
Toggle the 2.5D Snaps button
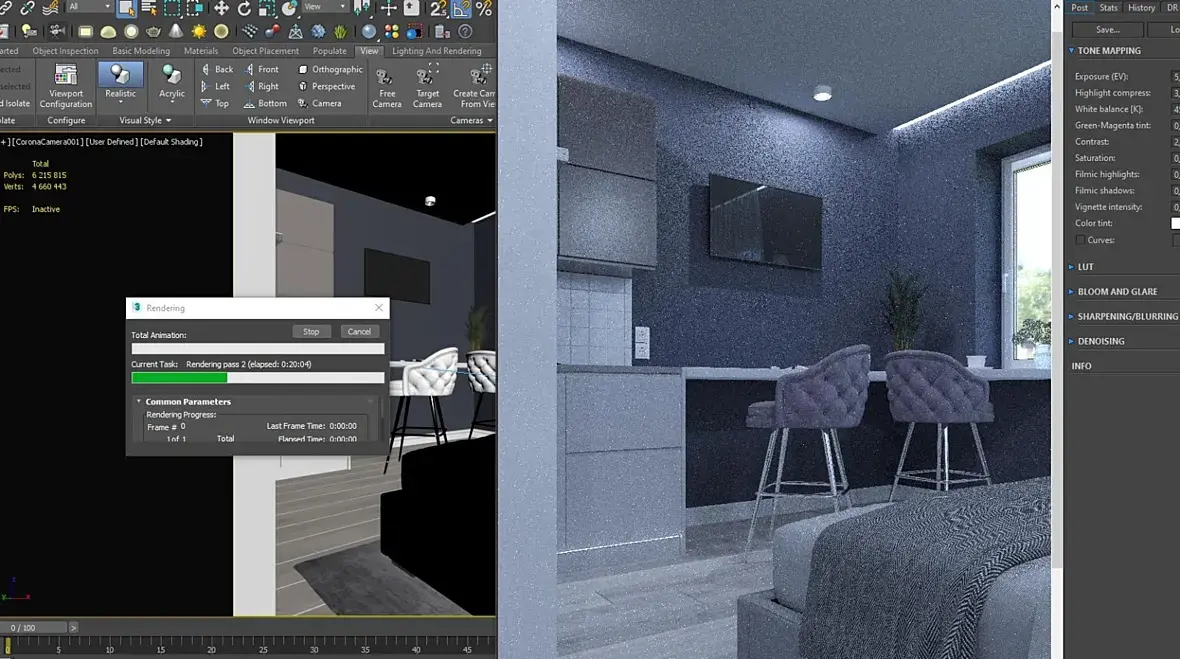(438, 8)
